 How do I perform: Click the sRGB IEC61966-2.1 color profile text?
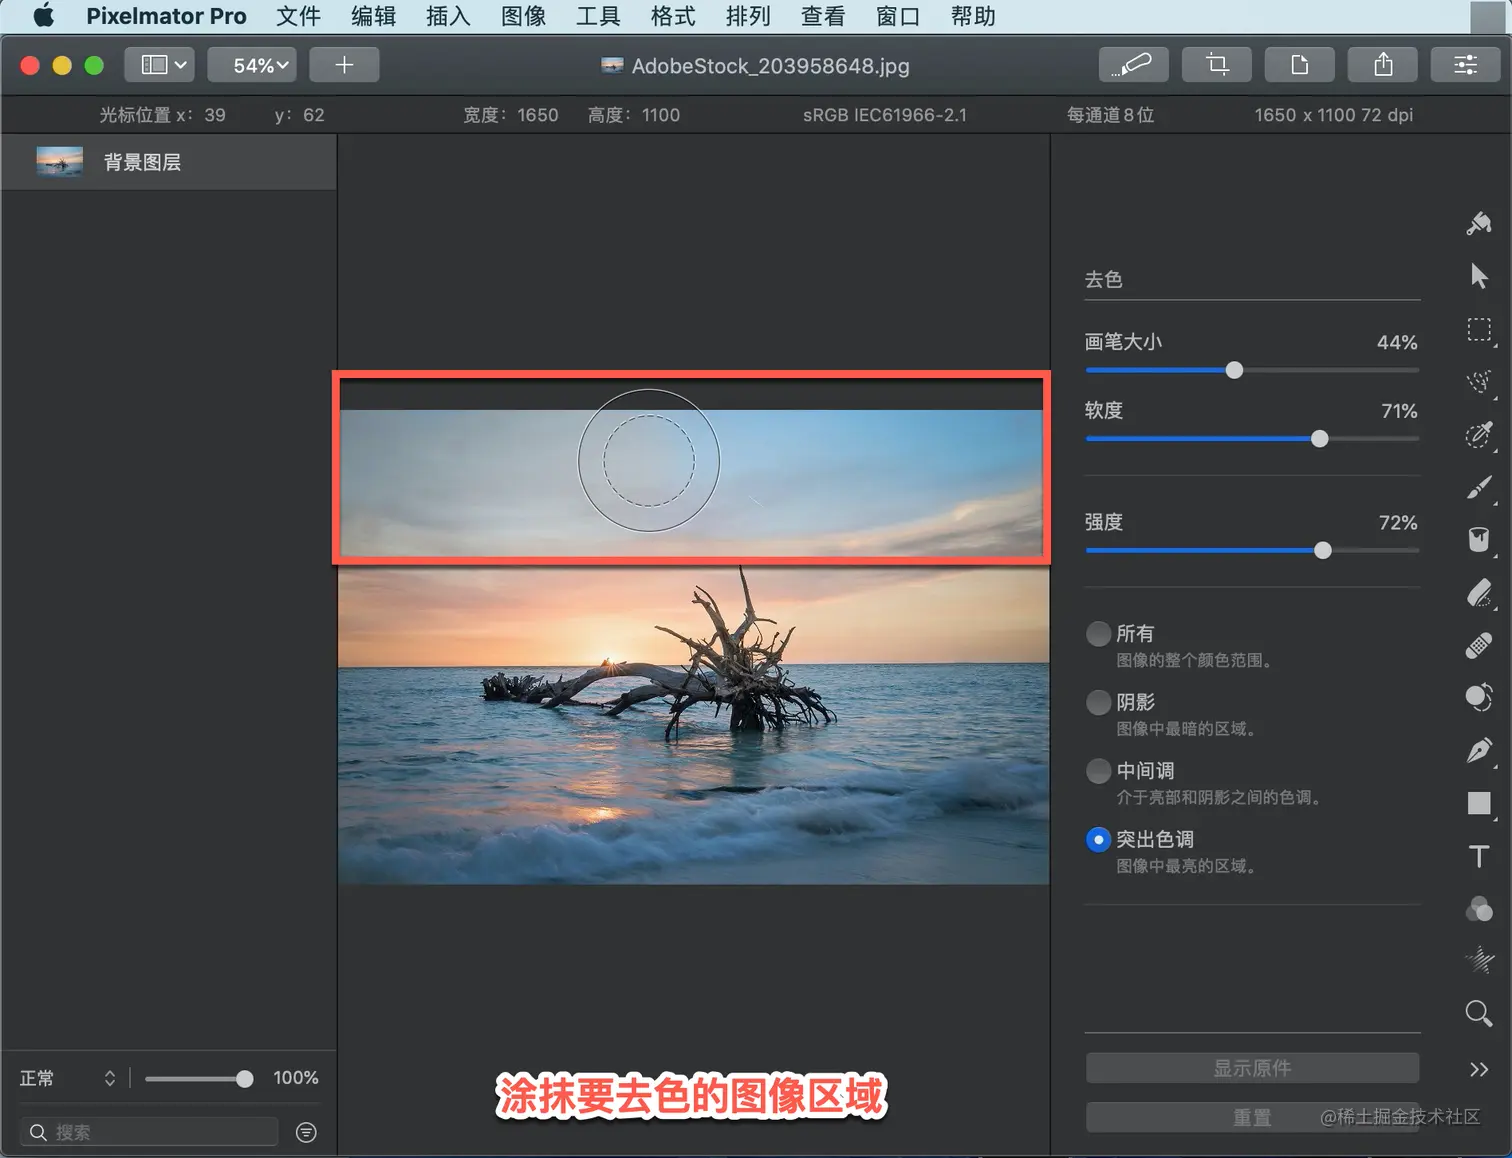(x=885, y=115)
